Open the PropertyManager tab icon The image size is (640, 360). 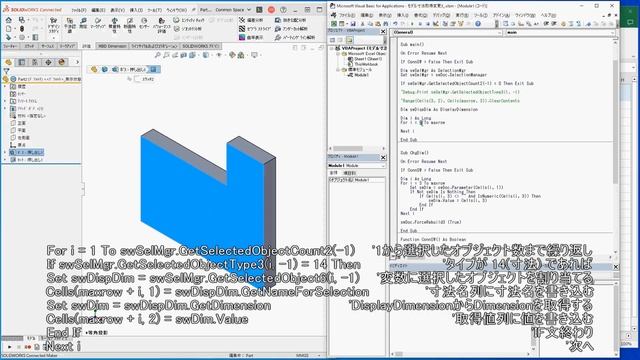click(x=22, y=62)
